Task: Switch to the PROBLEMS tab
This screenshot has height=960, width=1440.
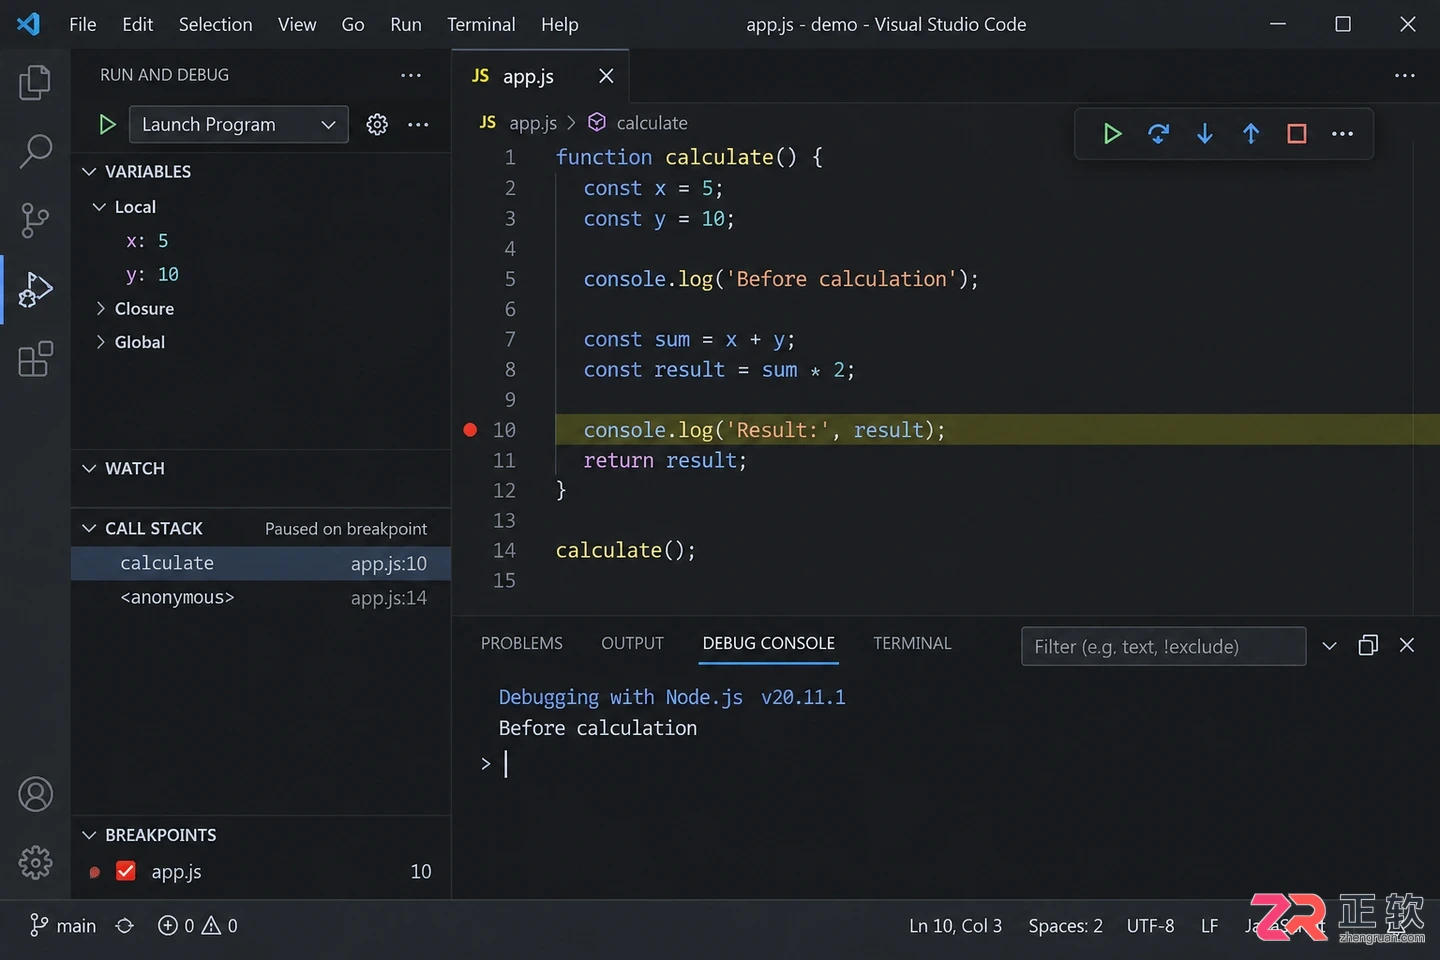Action: click(x=522, y=643)
